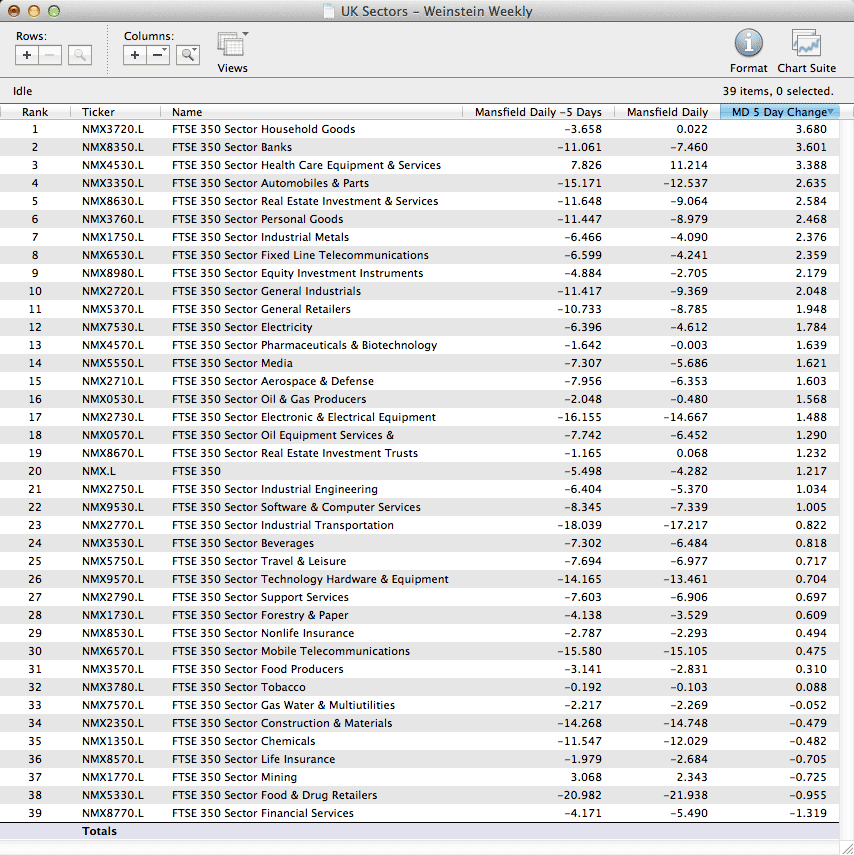The image size is (854, 855).
Task: Open the Columns magnifier search dropdown
Action: click(x=187, y=55)
